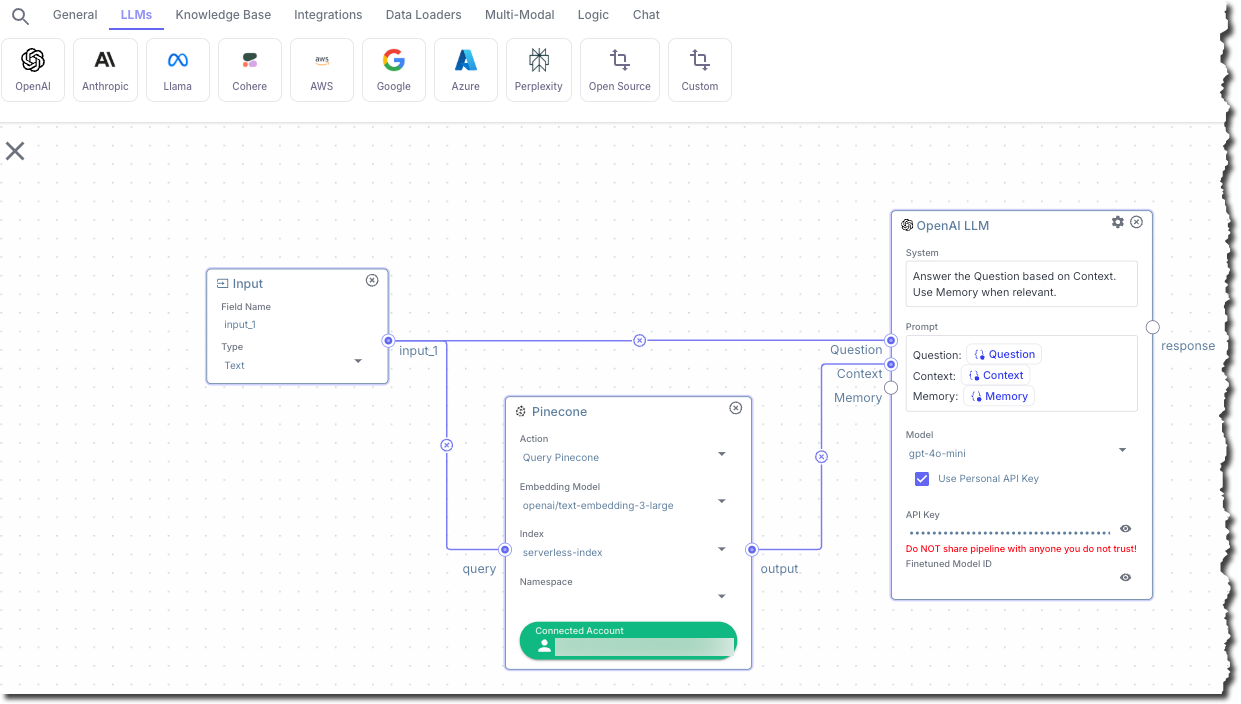Select the Open Source provider icon
The height and width of the screenshot is (704, 1241).
pos(619,69)
